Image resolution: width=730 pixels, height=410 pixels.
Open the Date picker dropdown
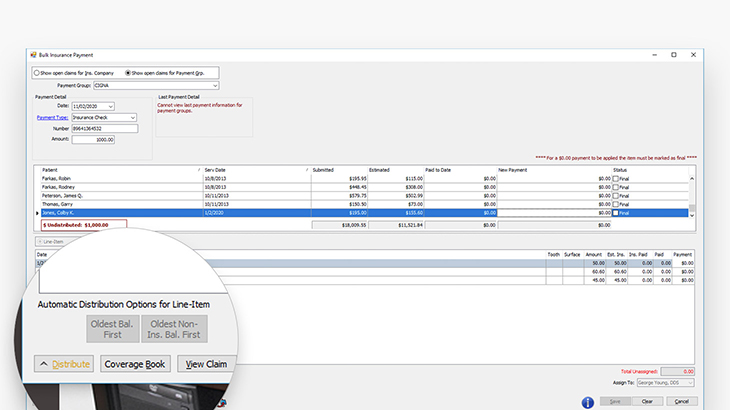click(110, 106)
